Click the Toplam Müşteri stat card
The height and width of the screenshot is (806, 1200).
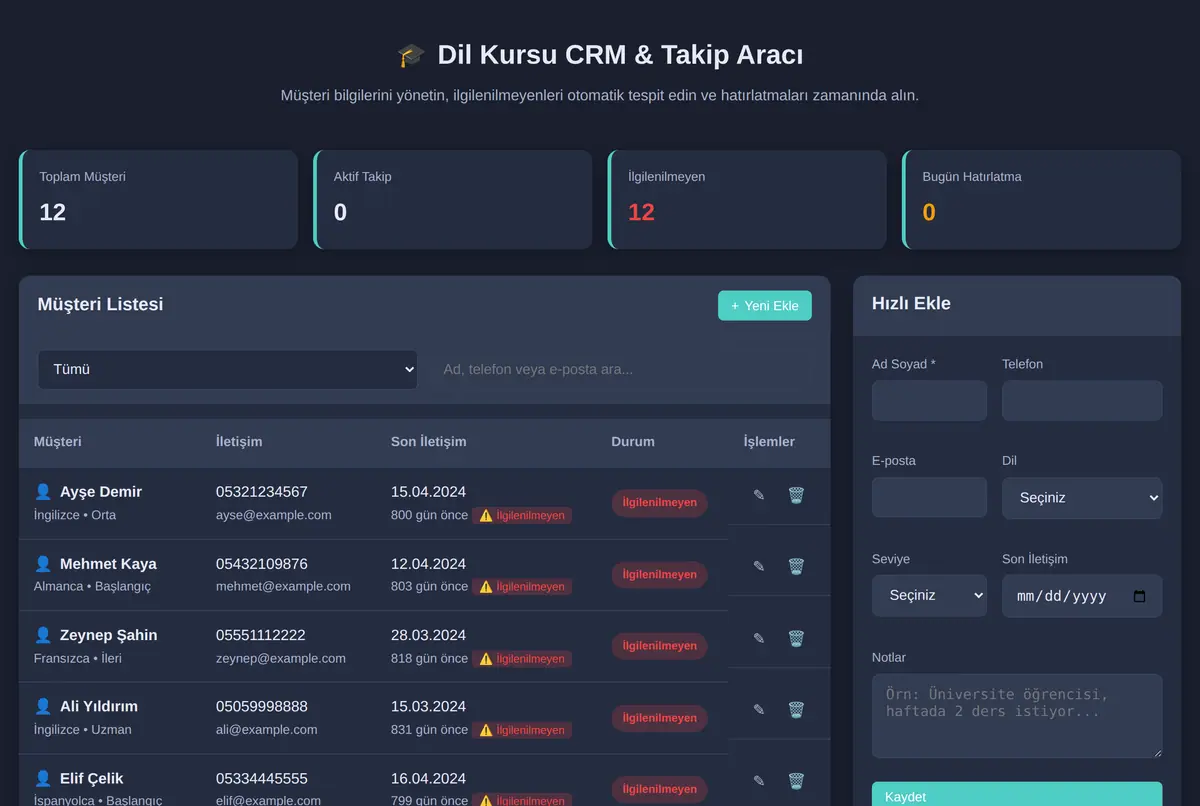(158, 200)
